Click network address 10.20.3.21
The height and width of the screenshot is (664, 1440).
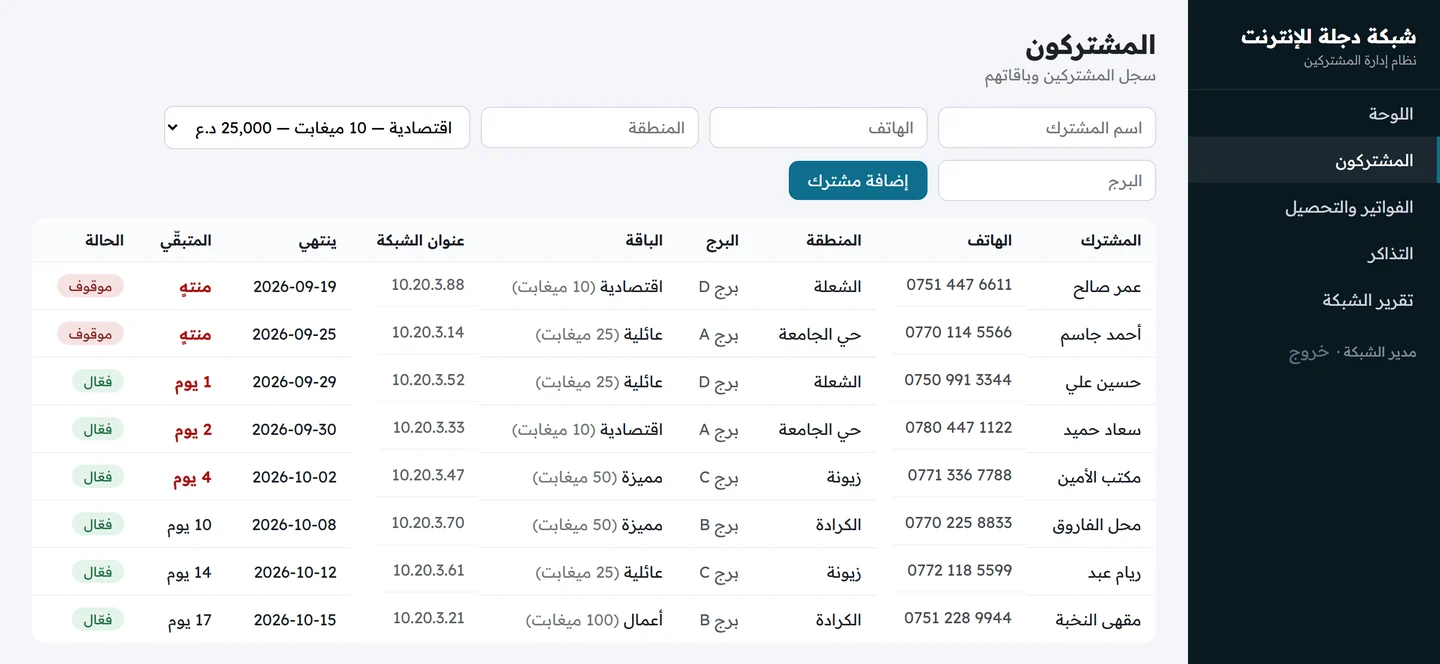point(428,618)
